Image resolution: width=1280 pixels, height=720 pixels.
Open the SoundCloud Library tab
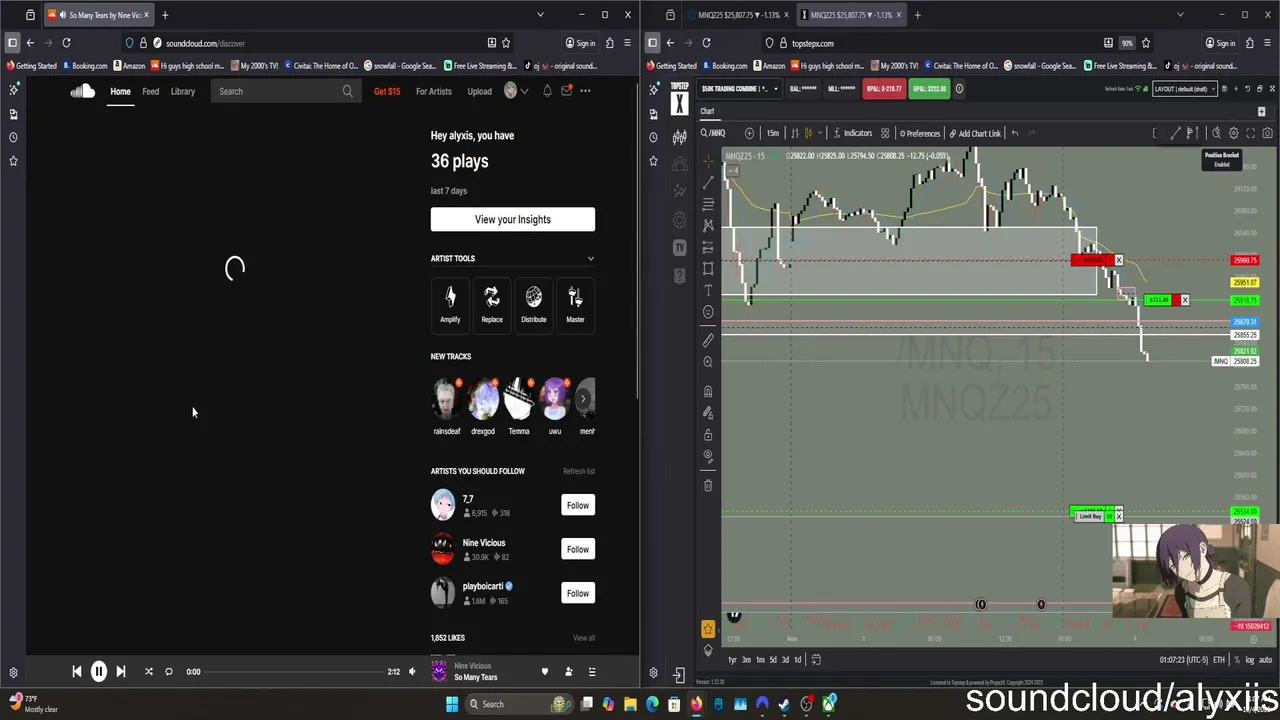182,91
